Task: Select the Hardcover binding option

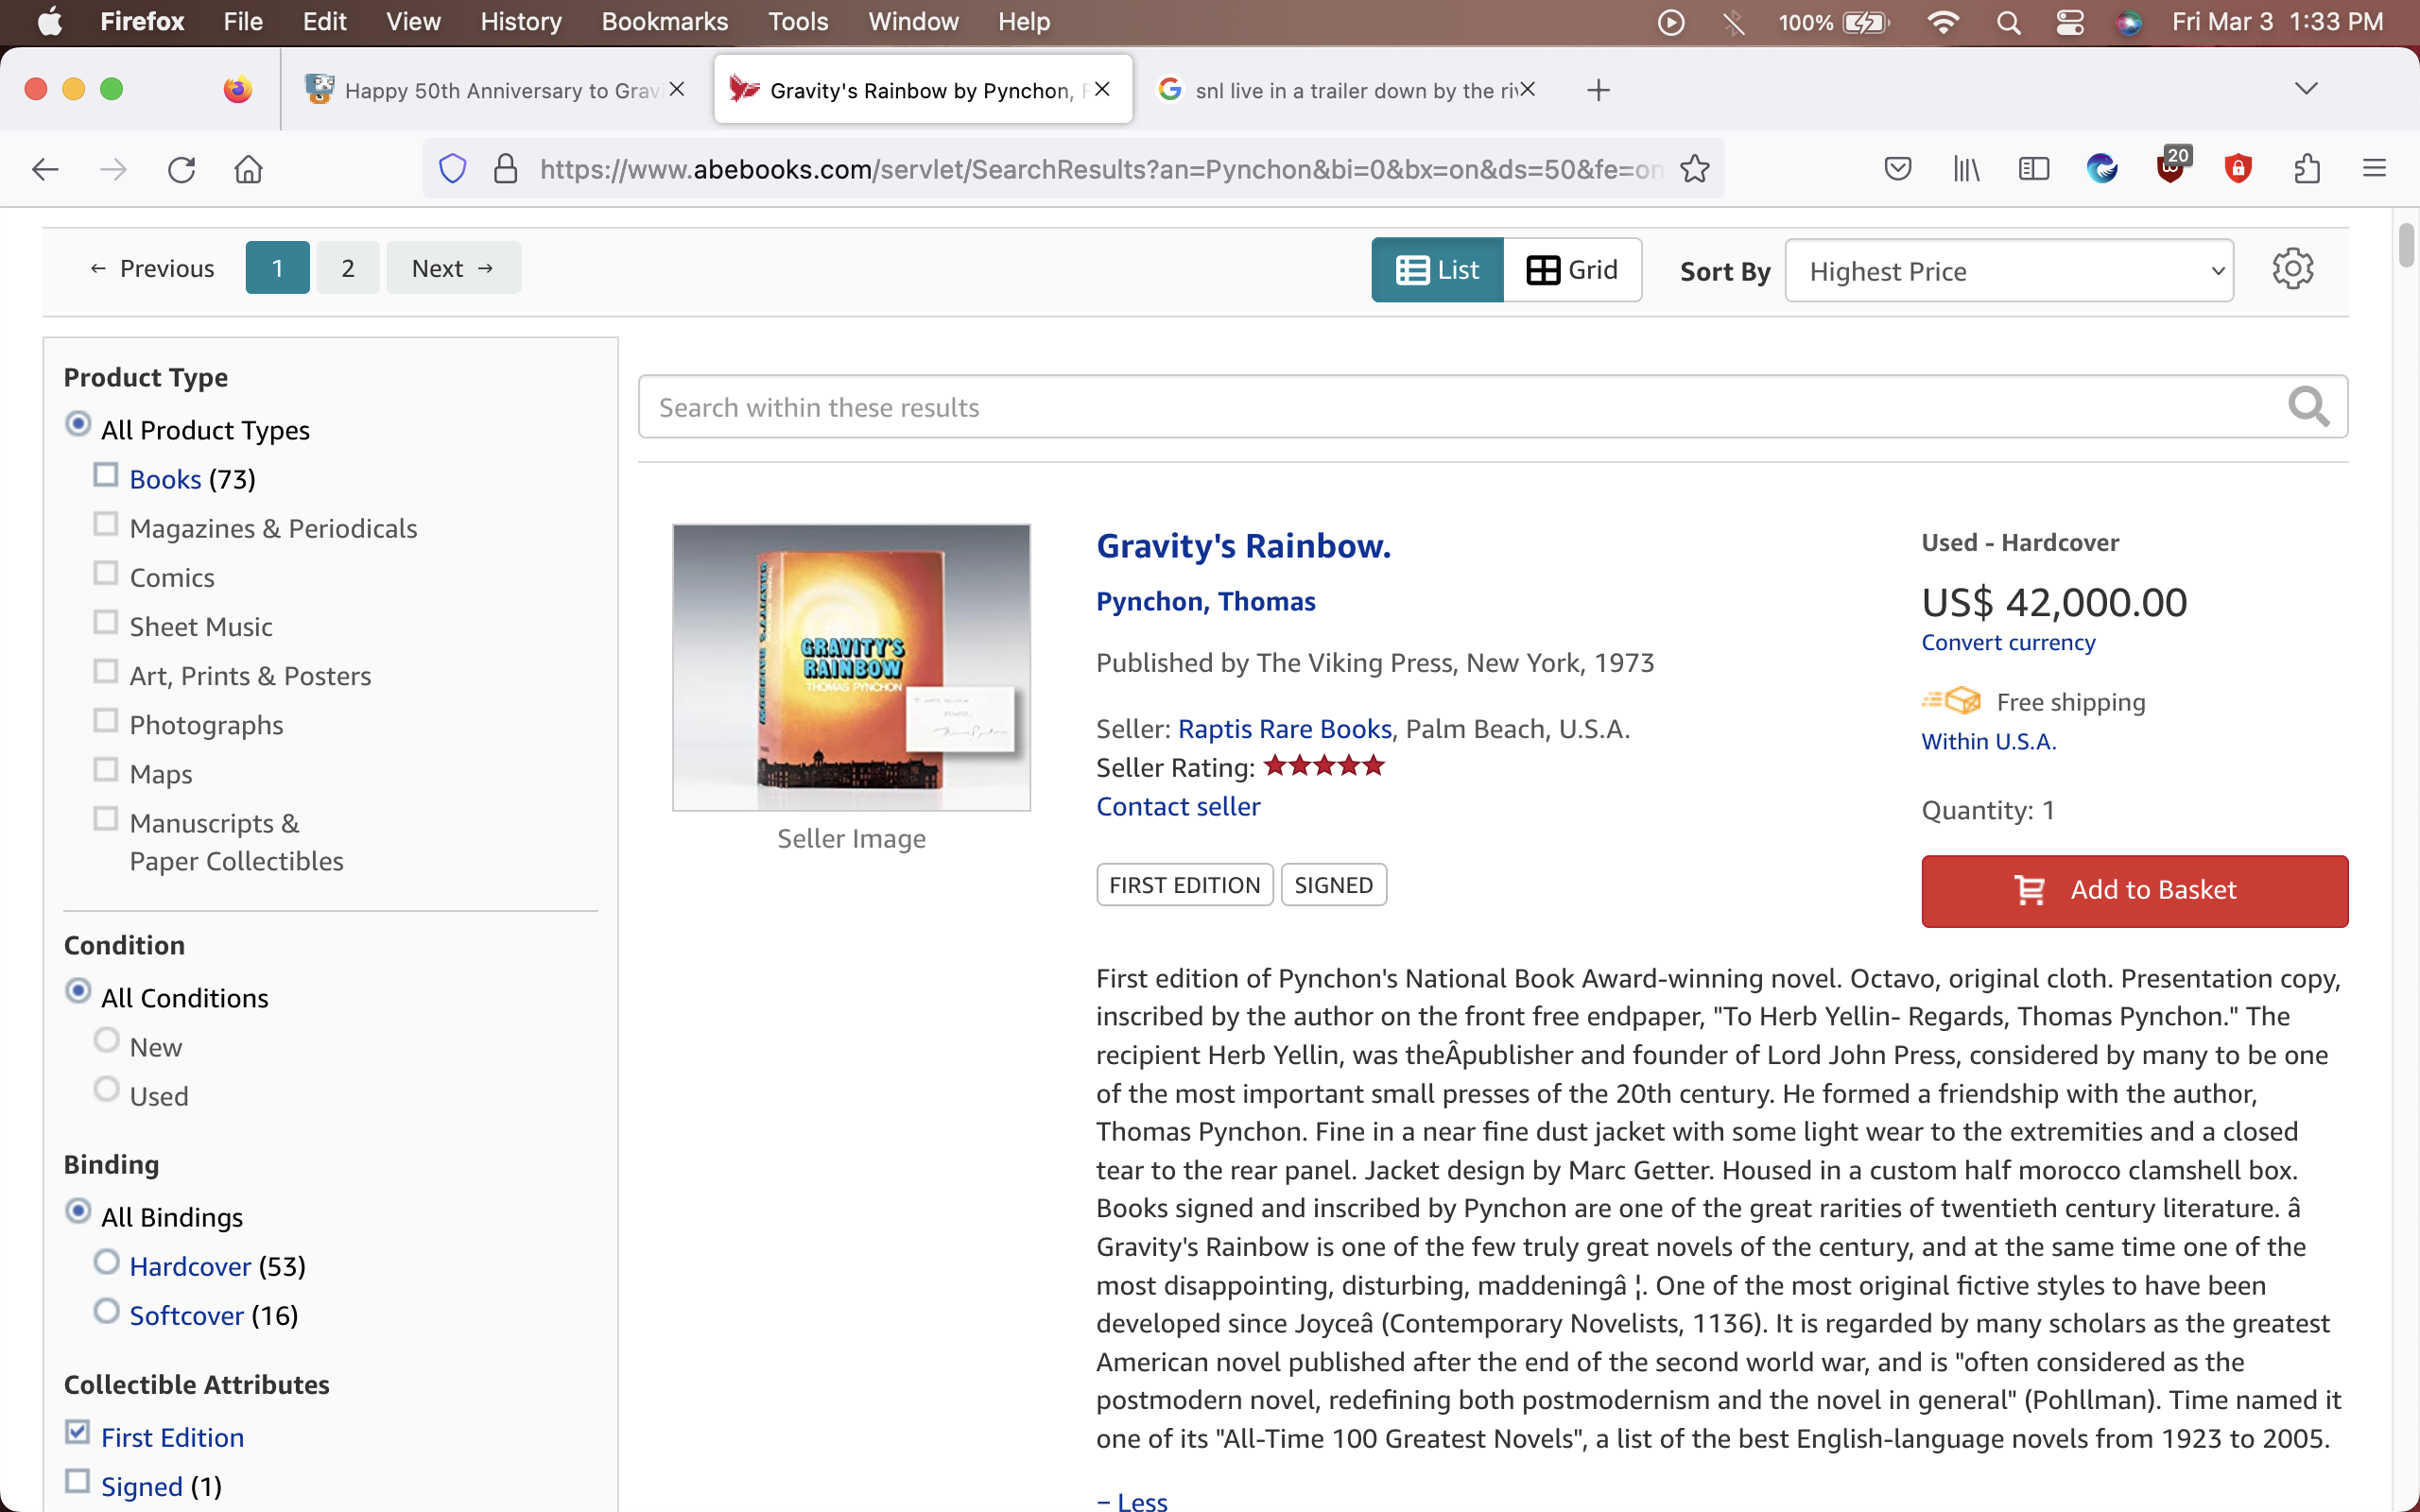Action: [107, 1262]
